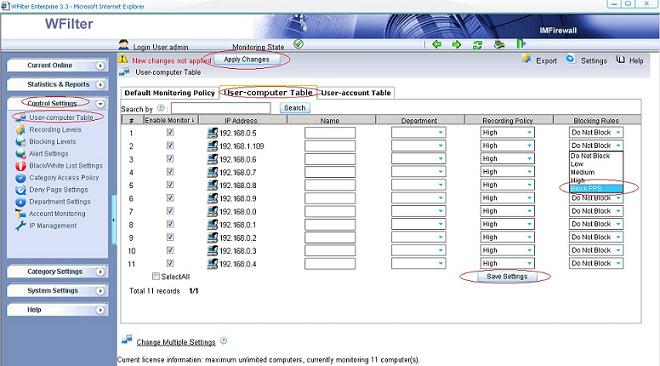Click the Name field for 192.168.0.4
This screenshot has height=366, width=660.
(x=330, y=264)
